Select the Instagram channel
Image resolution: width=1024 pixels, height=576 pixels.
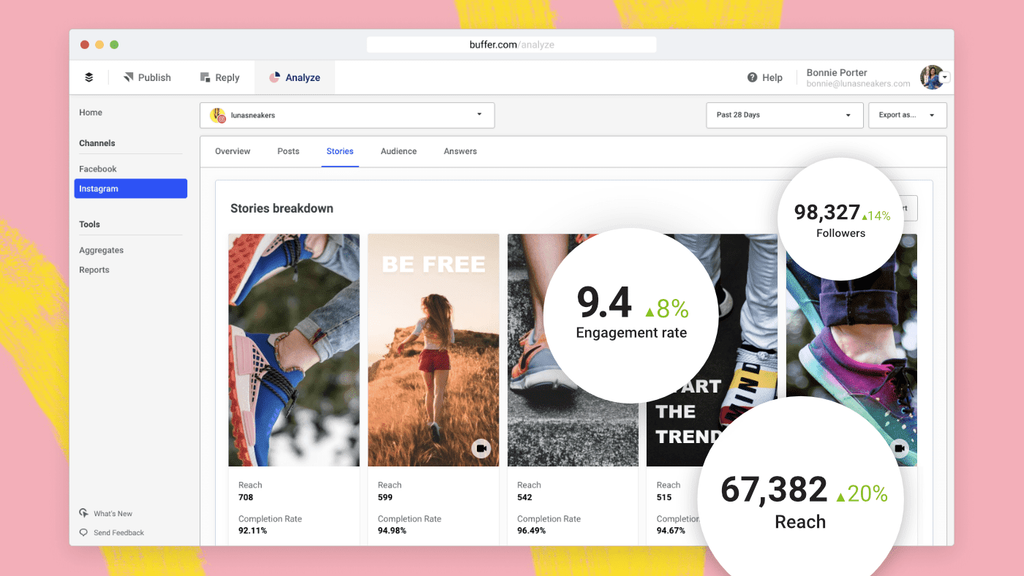click(x=131, y=188)
